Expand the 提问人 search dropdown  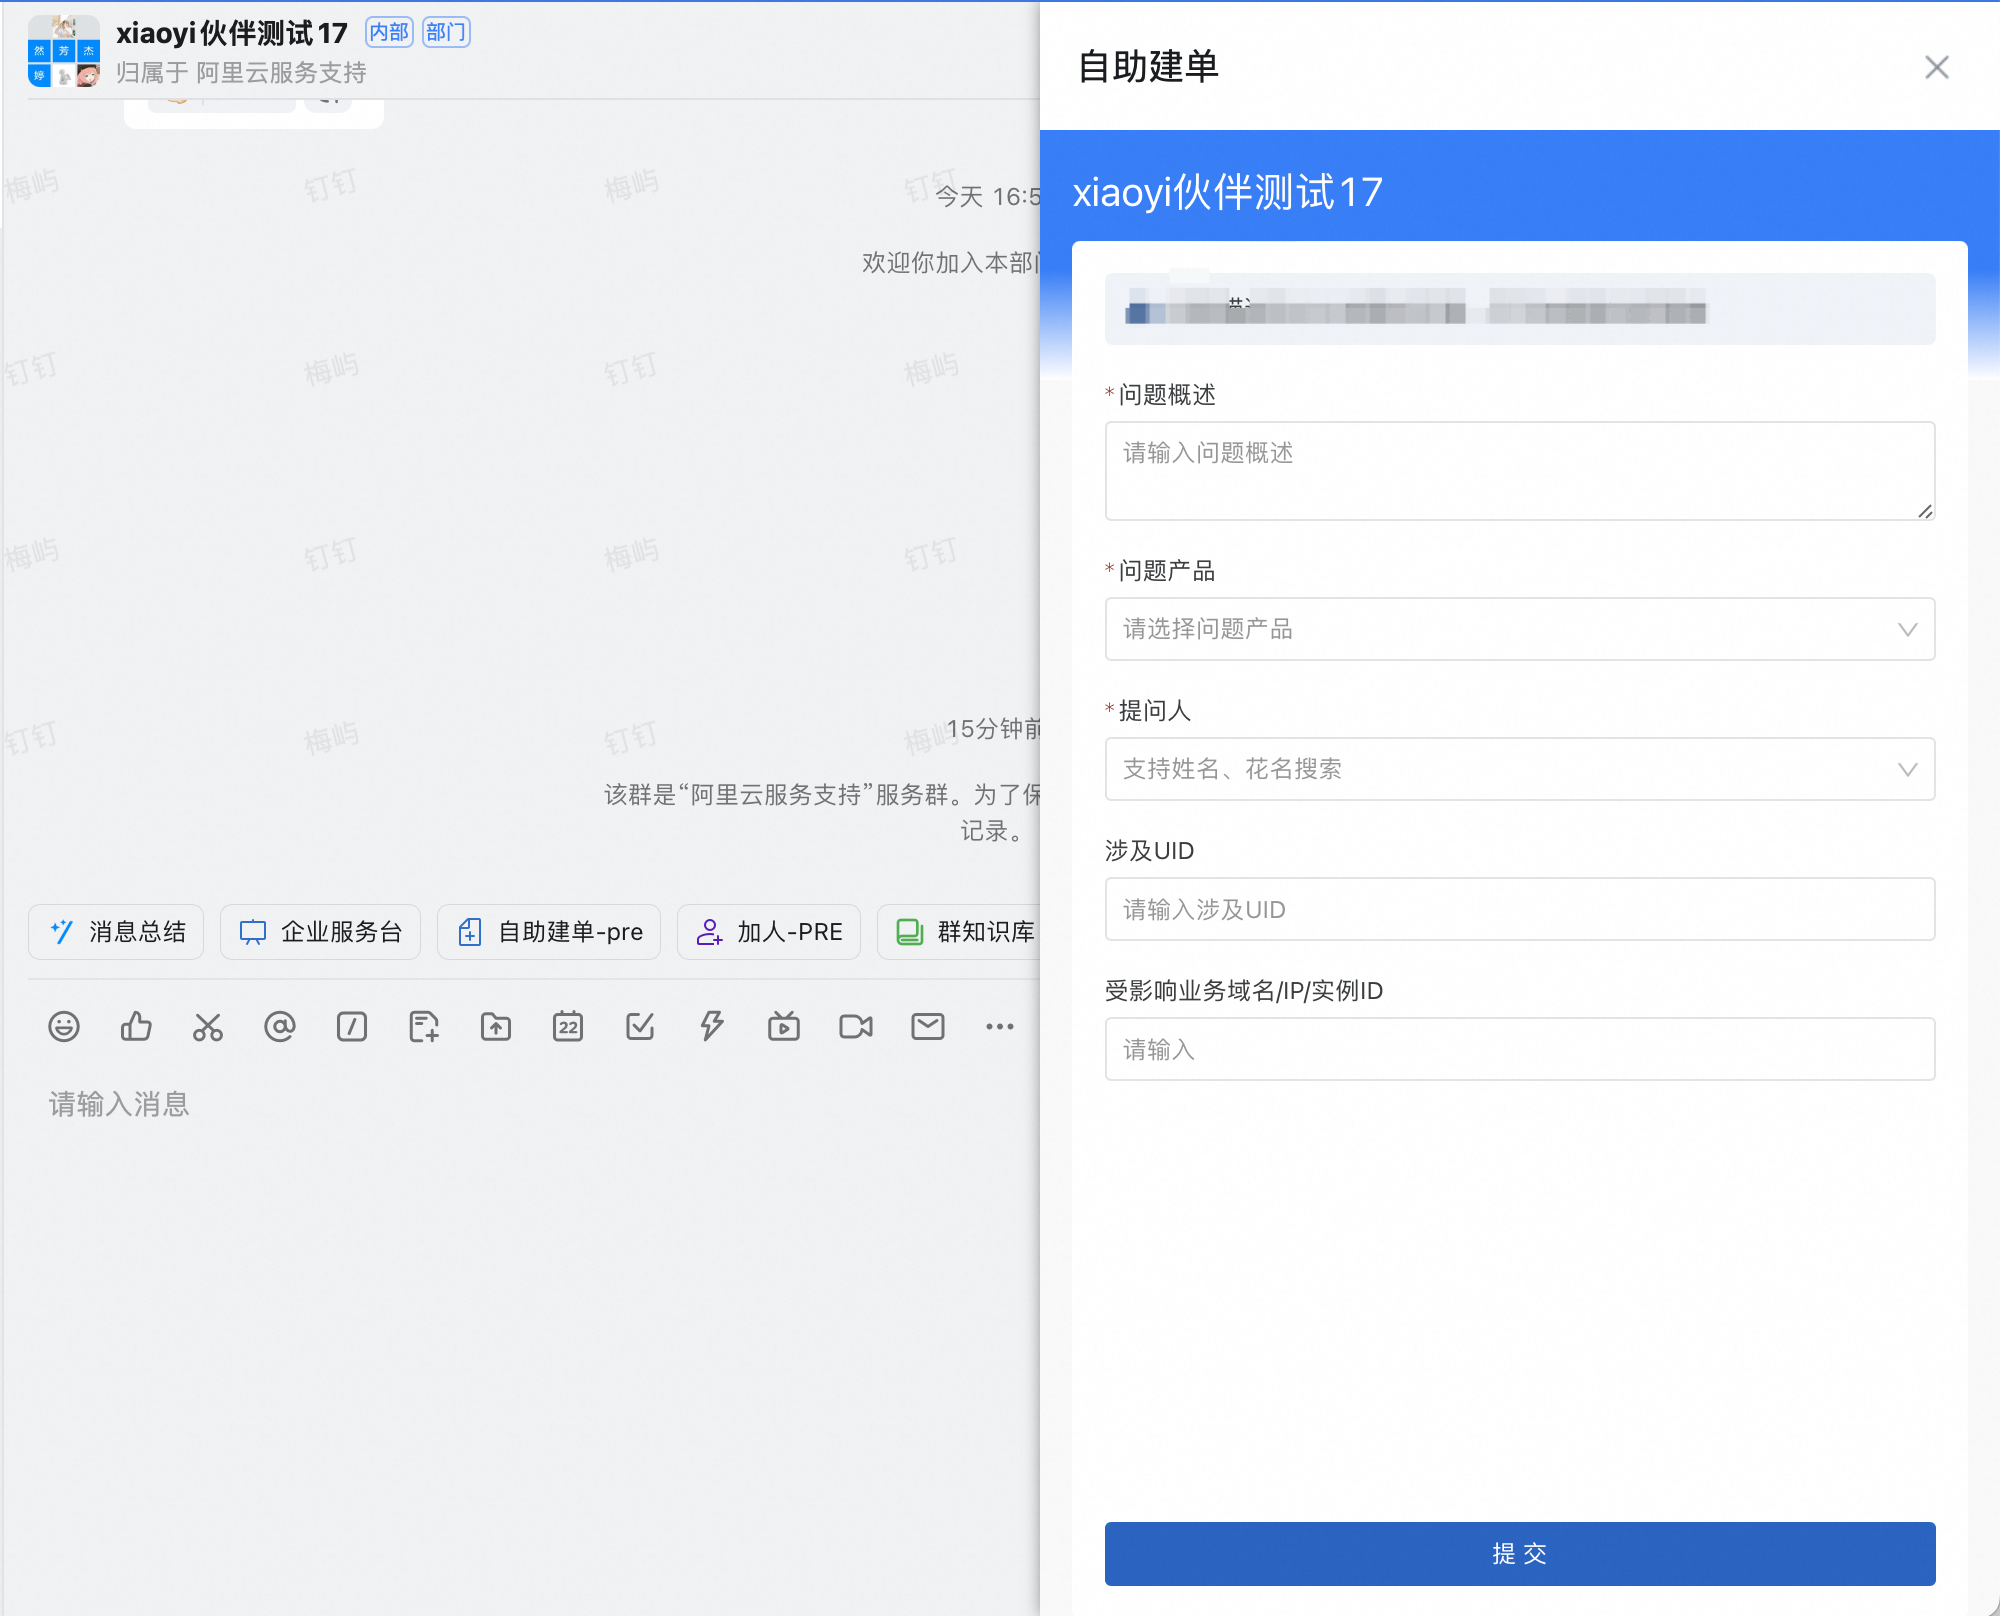(1520, 769)
